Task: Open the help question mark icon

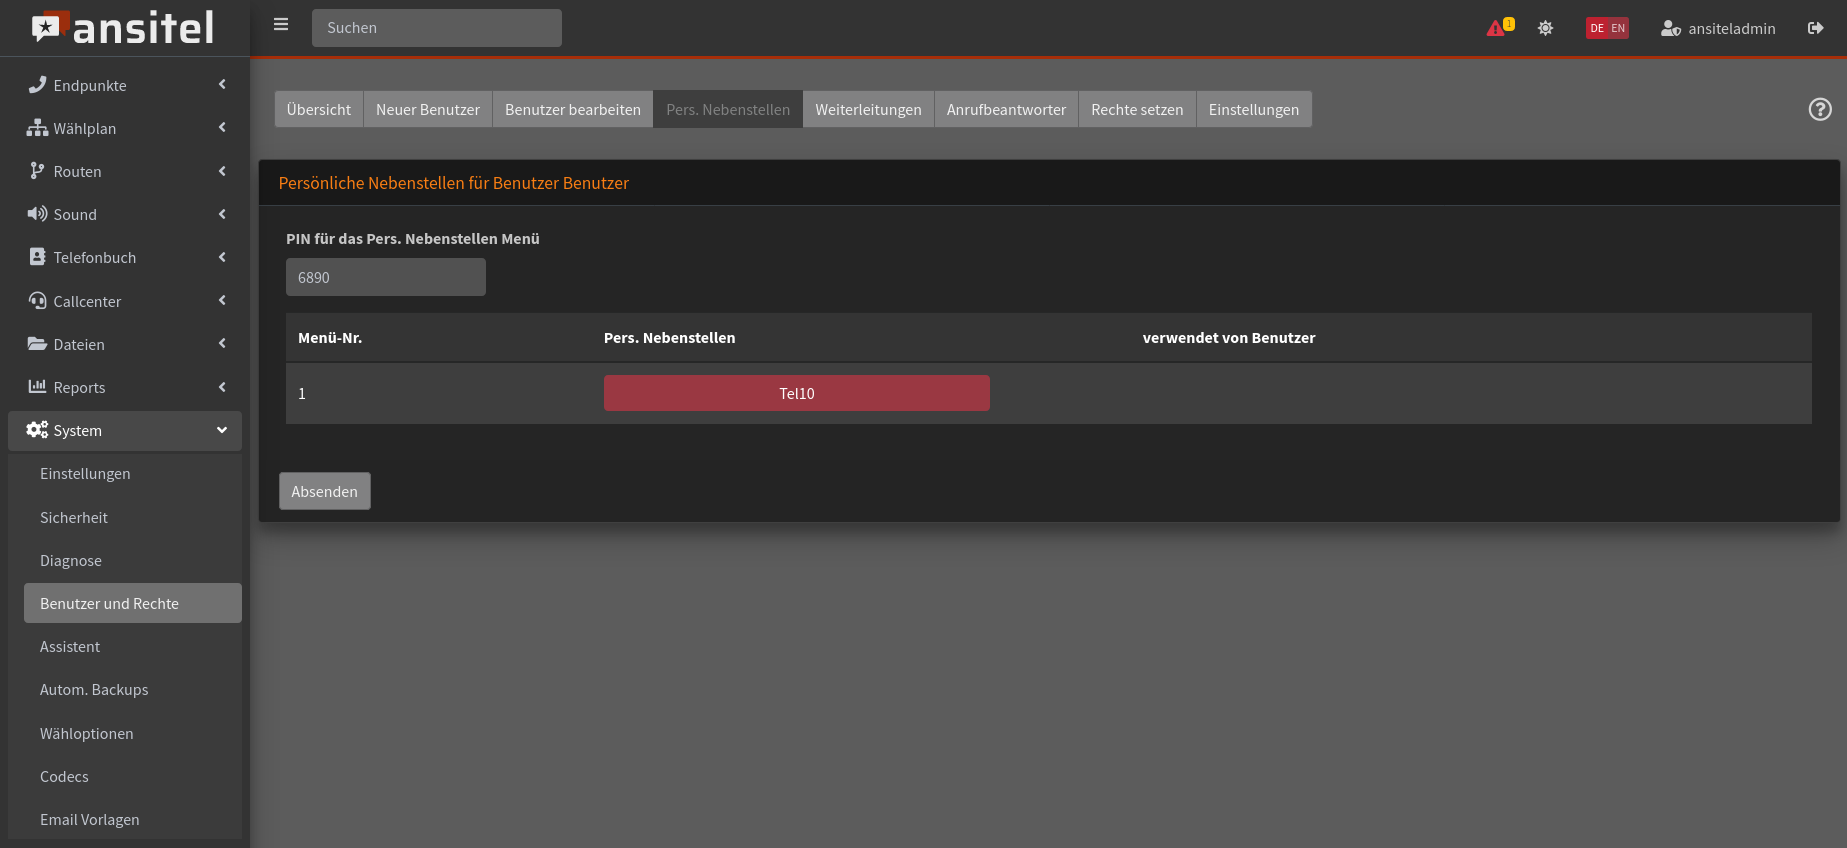Action: pos(1819,109)
